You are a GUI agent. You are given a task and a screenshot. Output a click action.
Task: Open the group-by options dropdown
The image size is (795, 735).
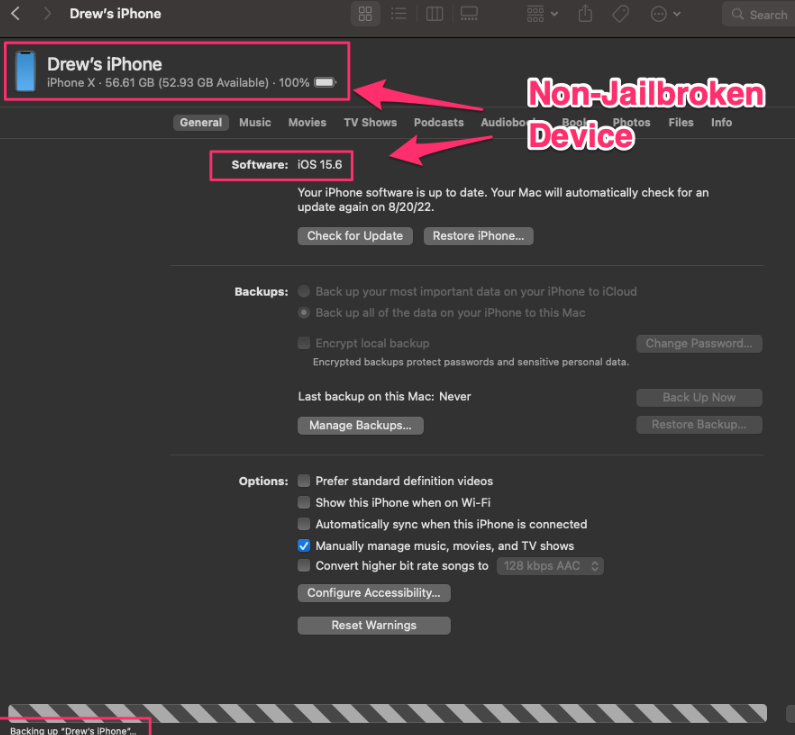(542, 14)
